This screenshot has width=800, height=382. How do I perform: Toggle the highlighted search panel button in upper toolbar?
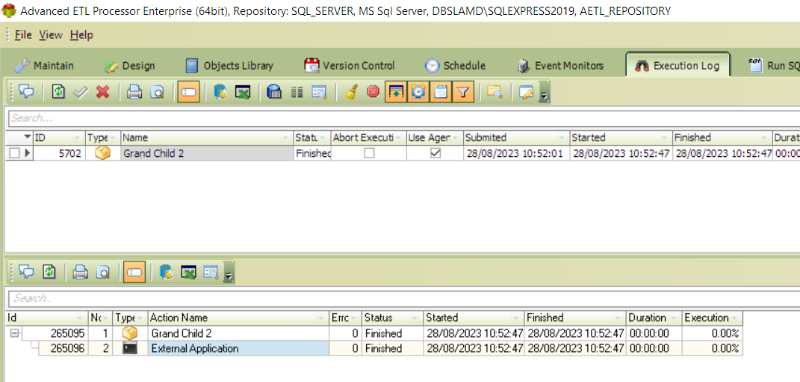pos(188,92)
